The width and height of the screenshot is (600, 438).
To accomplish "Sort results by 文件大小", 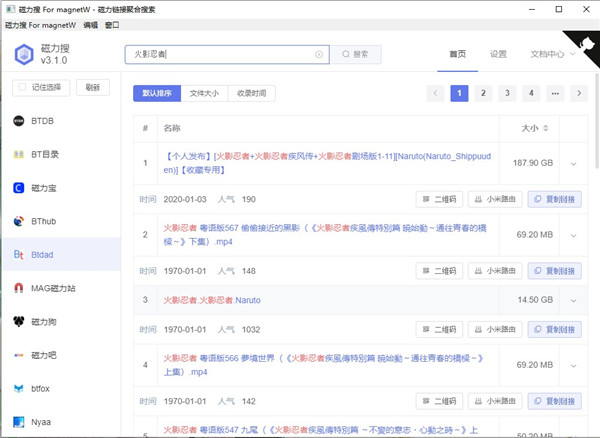I will (204, 93).
